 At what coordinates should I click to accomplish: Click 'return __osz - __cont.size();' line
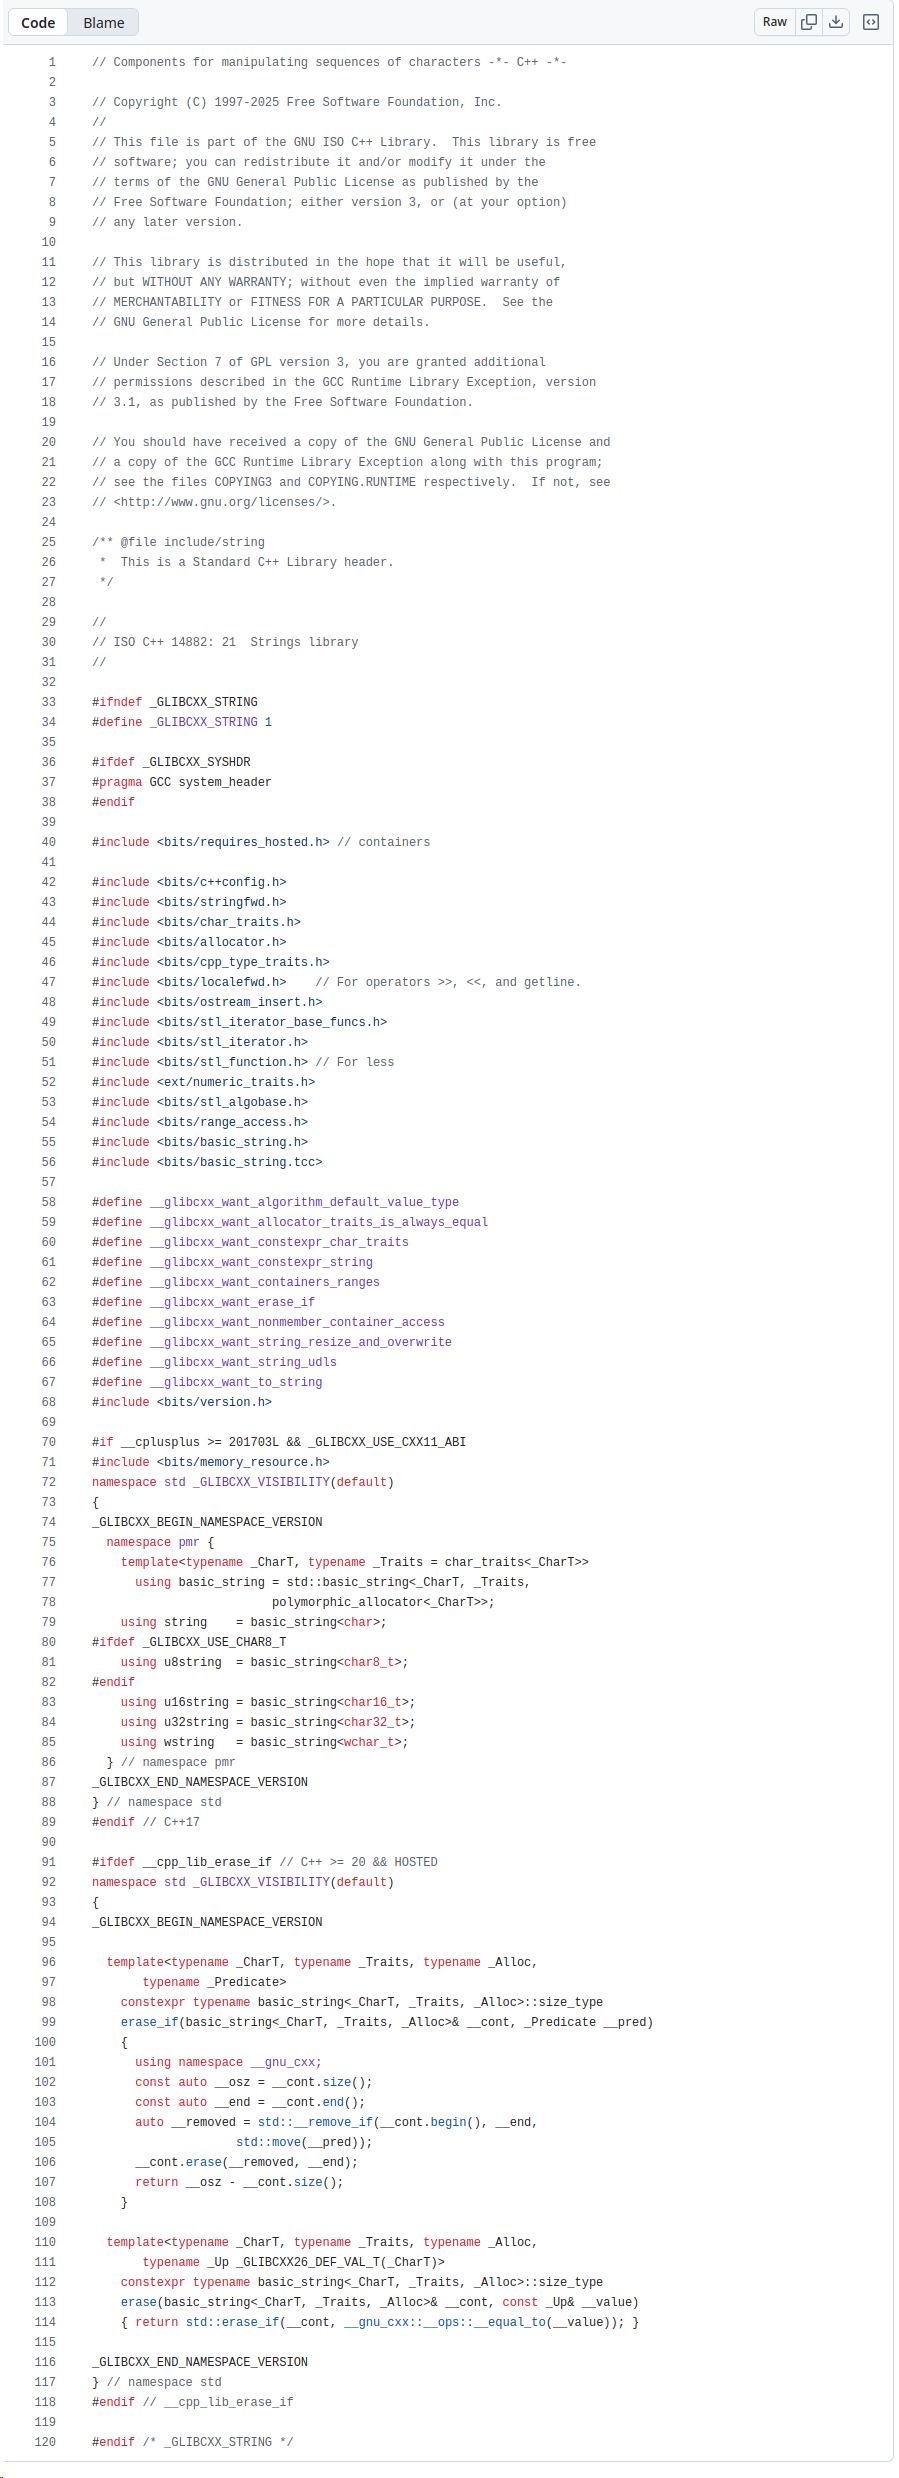pos(239,2182)
